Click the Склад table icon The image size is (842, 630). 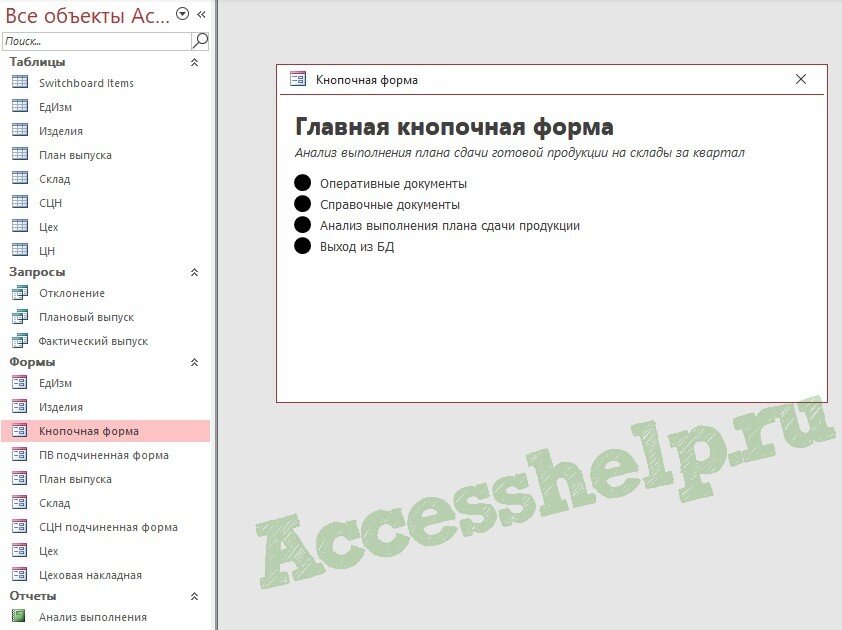[x=20, y=178]
